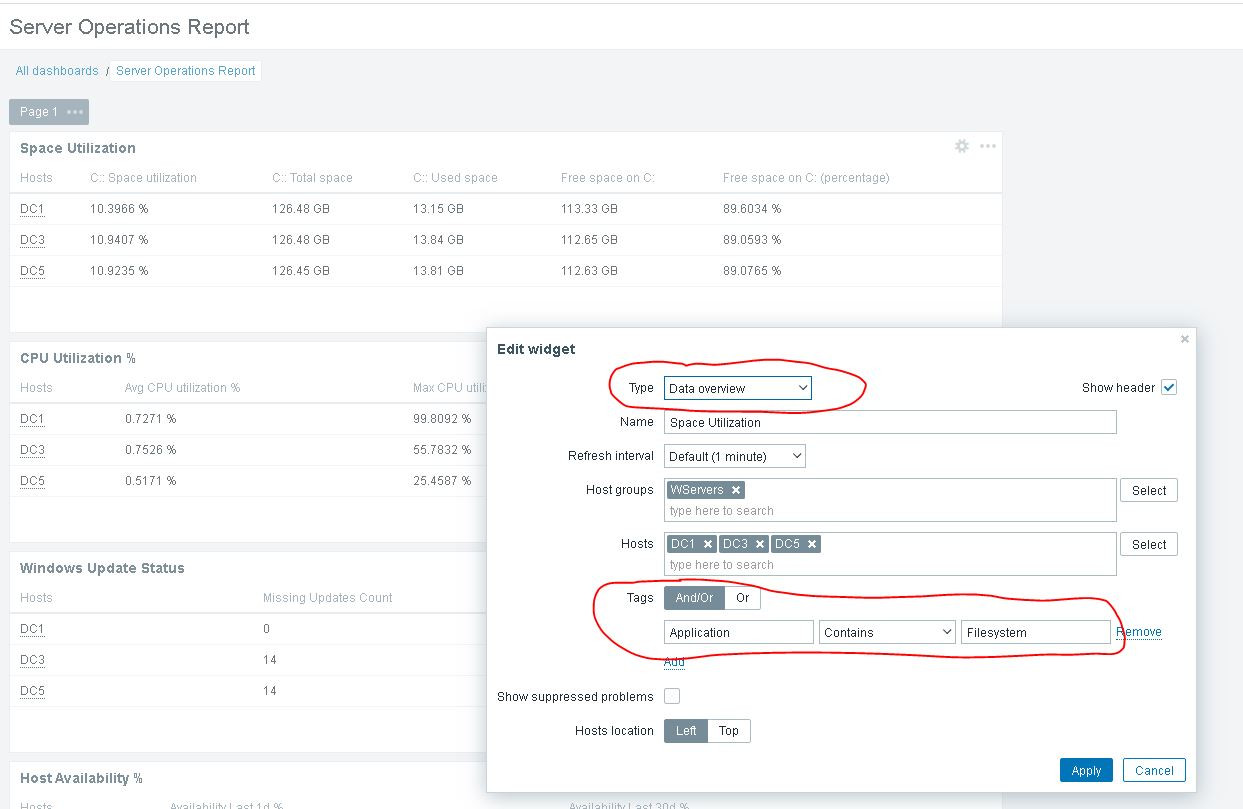The width and height of the screenshot is (1243, 809).
Task: Open the Refresh interval dropdown
Action: click(734, 456)
